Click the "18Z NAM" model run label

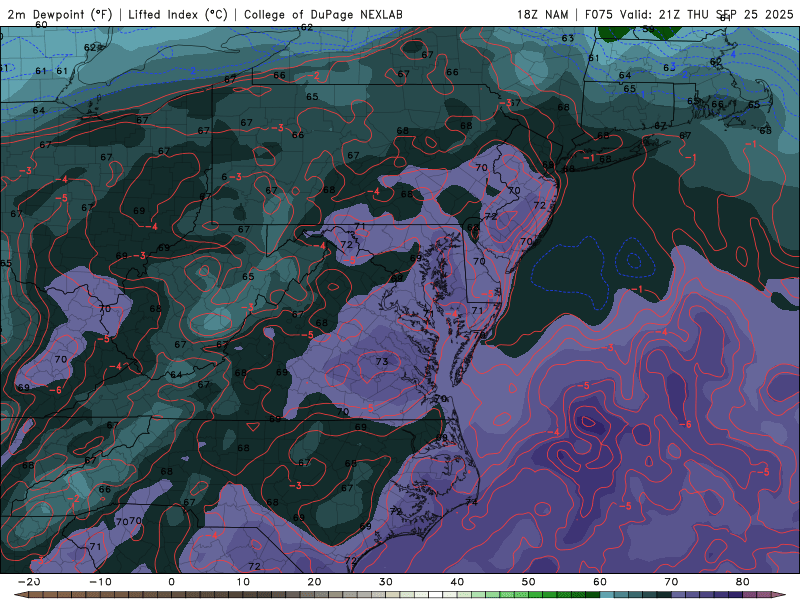(543, 15)
